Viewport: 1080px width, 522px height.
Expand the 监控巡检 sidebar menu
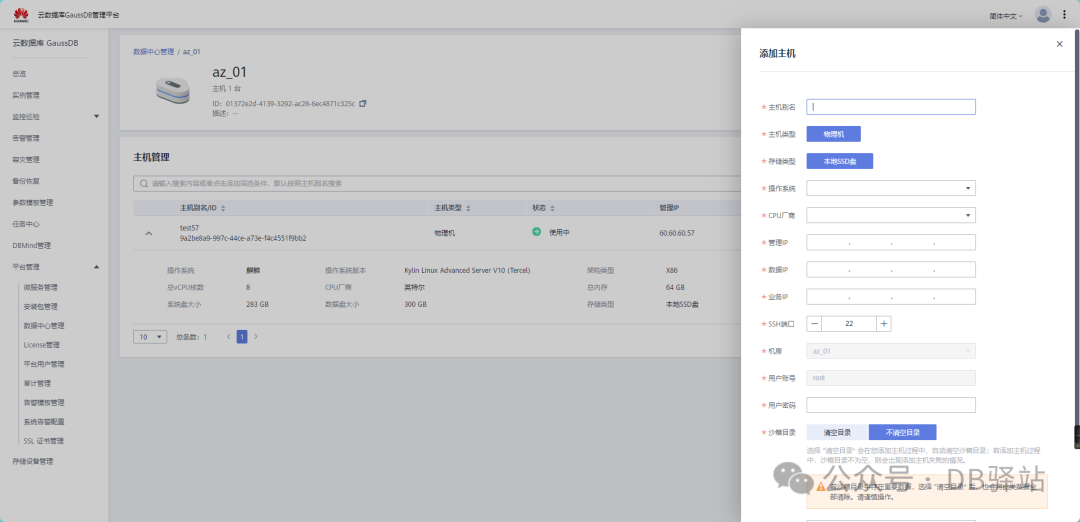[x=96, y=116]
